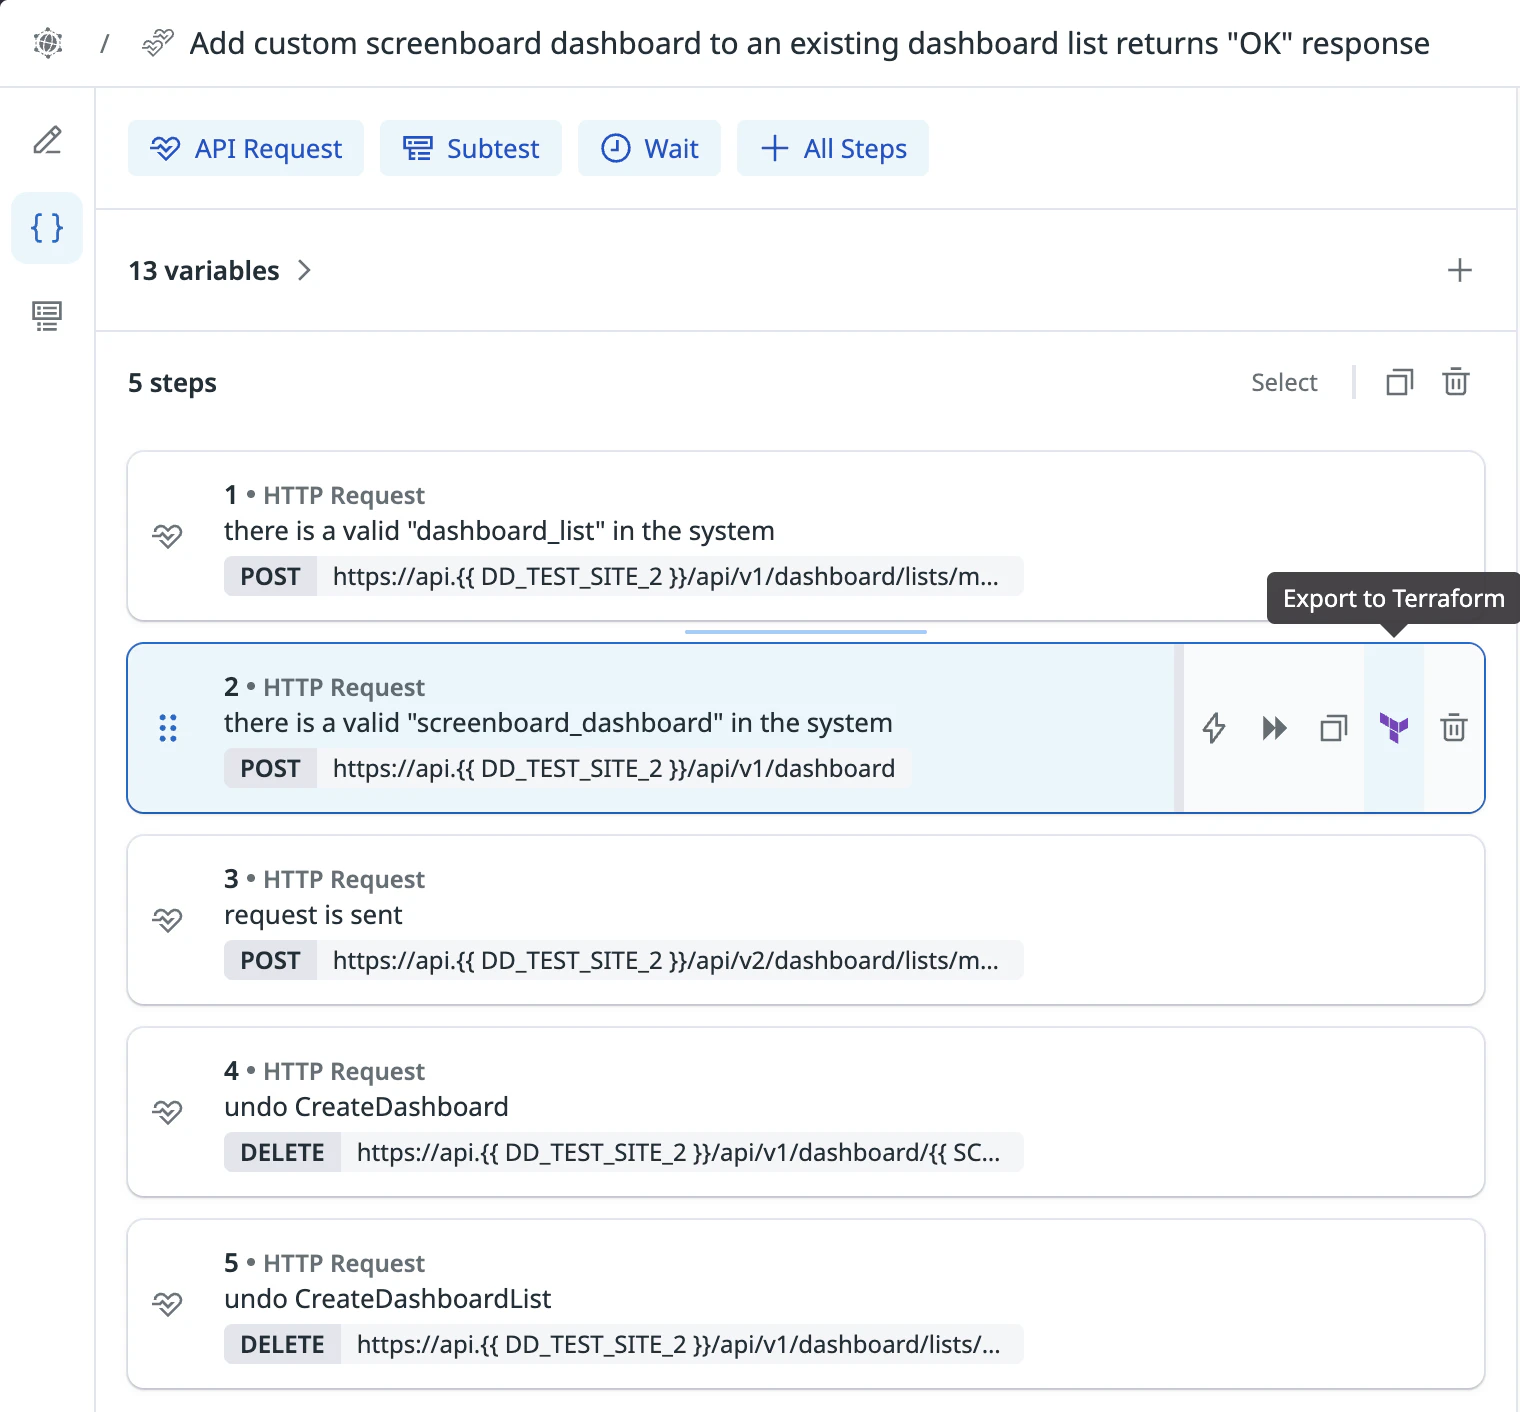This screenshot has width=1520, height=1412.
Task: Open the pencil edit icon in sidebar
Action: pyautogui.click(x=47, y=140)
